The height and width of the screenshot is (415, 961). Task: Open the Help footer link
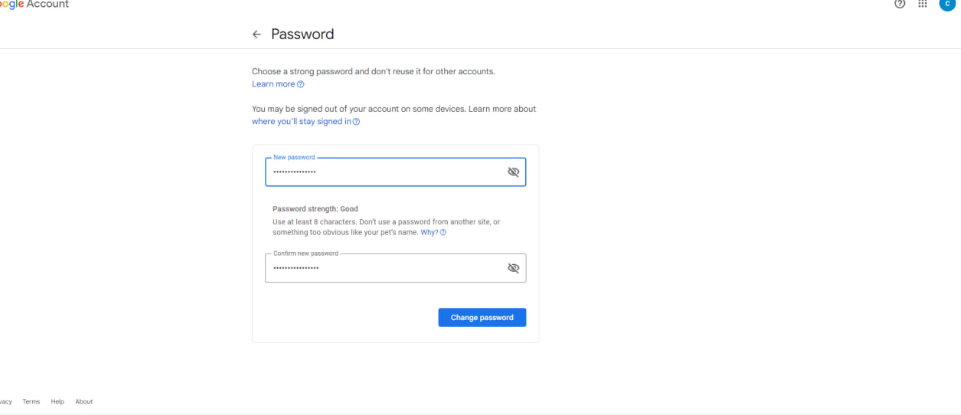tap(57, 401)
